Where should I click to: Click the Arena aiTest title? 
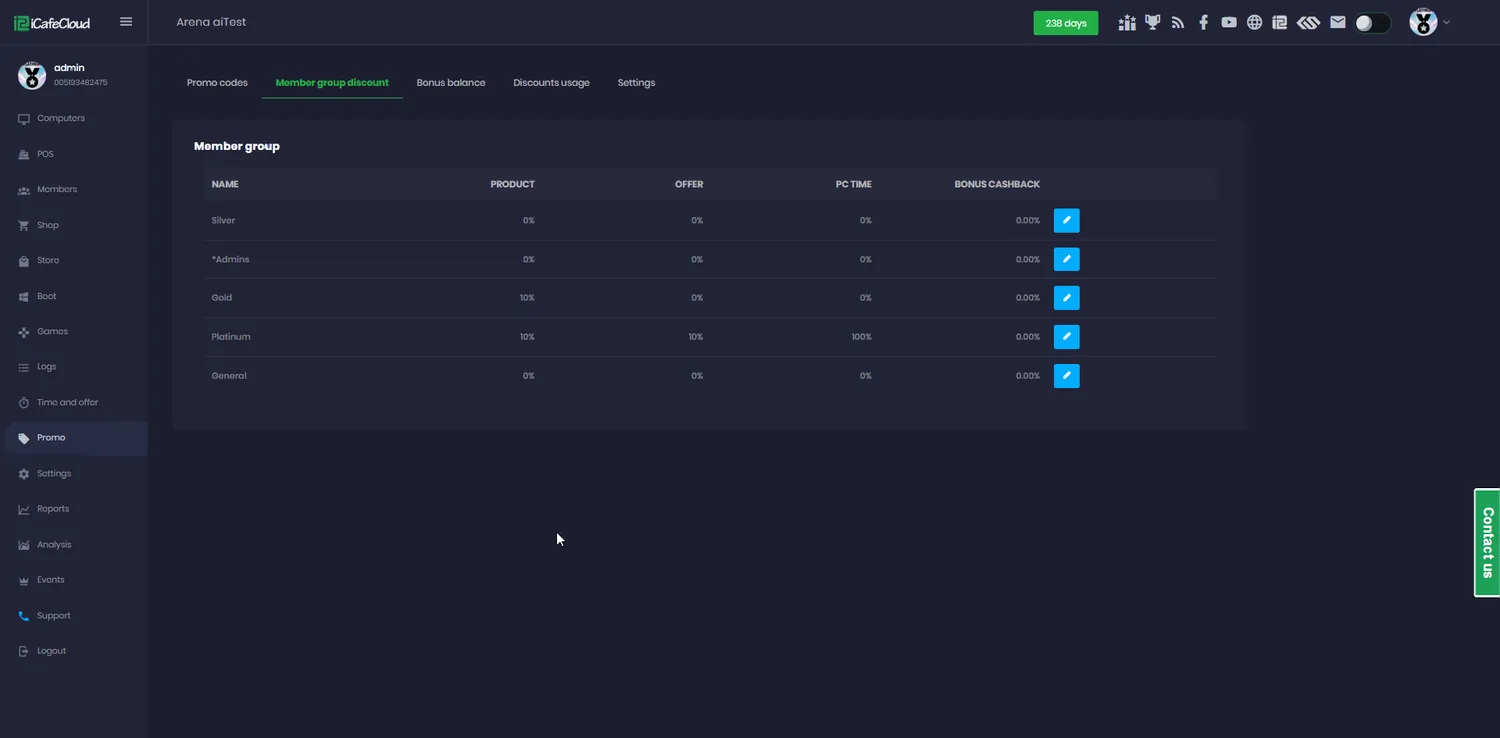click(211, 22)
